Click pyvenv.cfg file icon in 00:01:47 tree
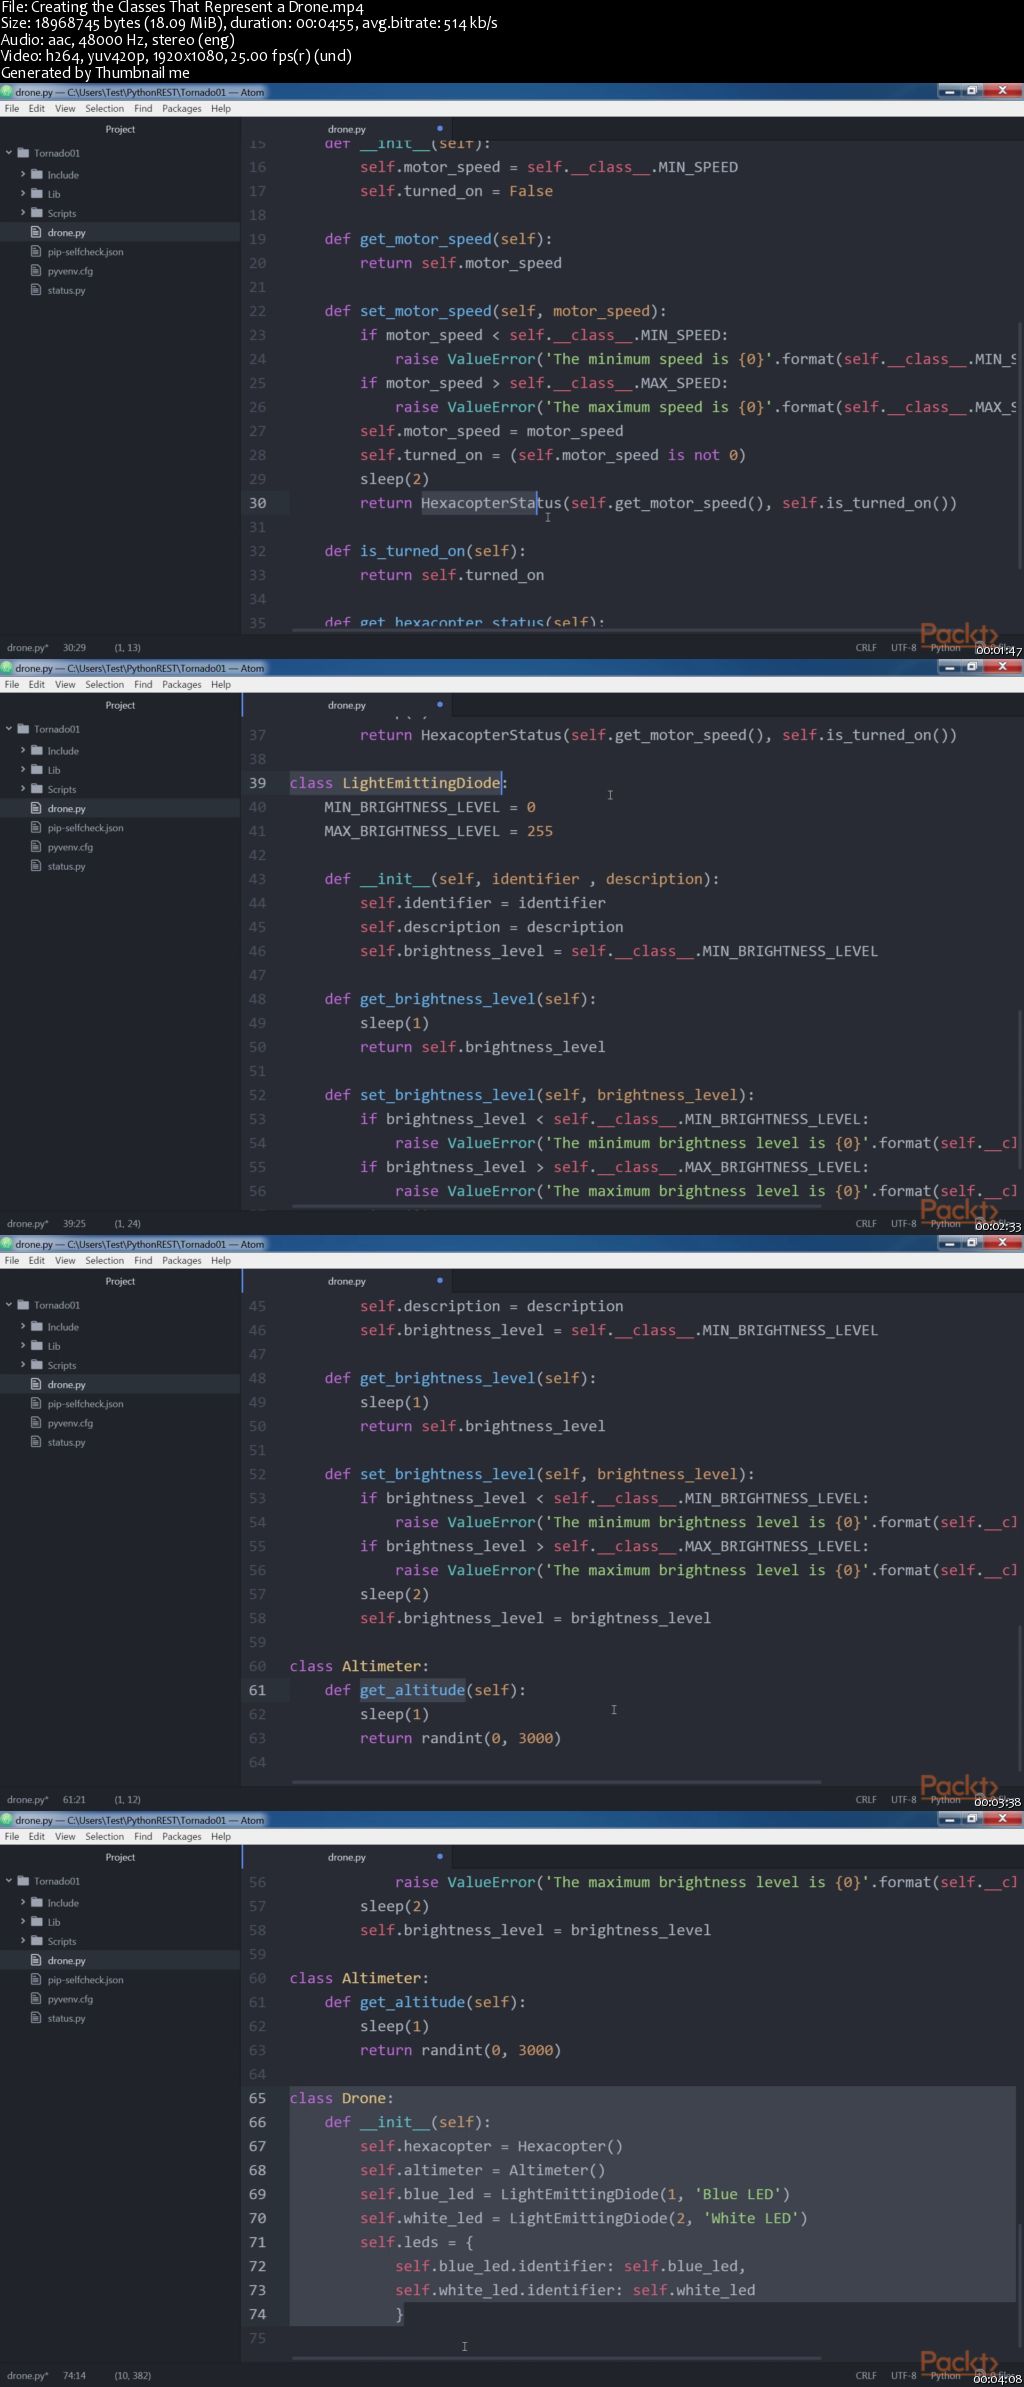The width and height of the screenshot is (1024, 2387). point(36,271)
